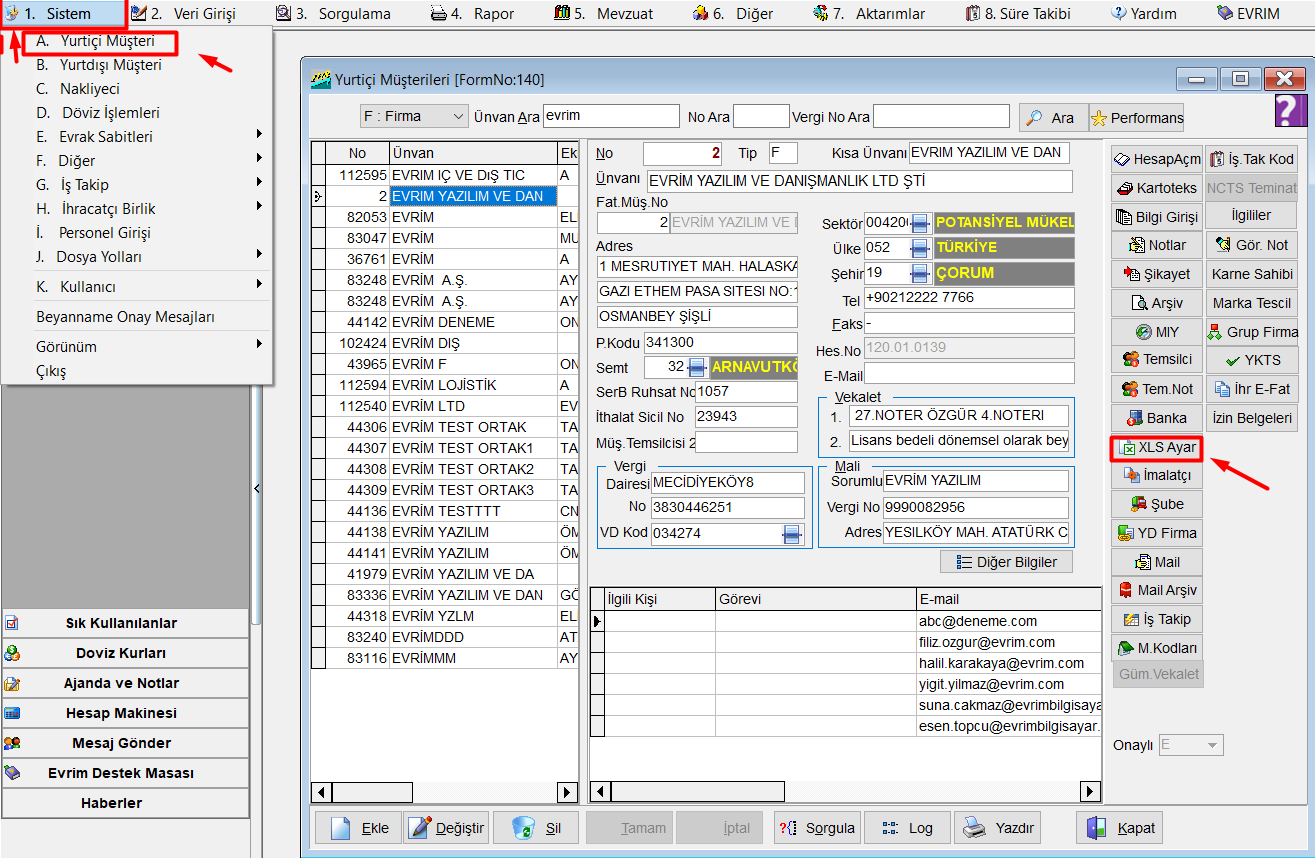
Task: Open İmalatçı manufacturer button
Action: [x=1156, y=476]
